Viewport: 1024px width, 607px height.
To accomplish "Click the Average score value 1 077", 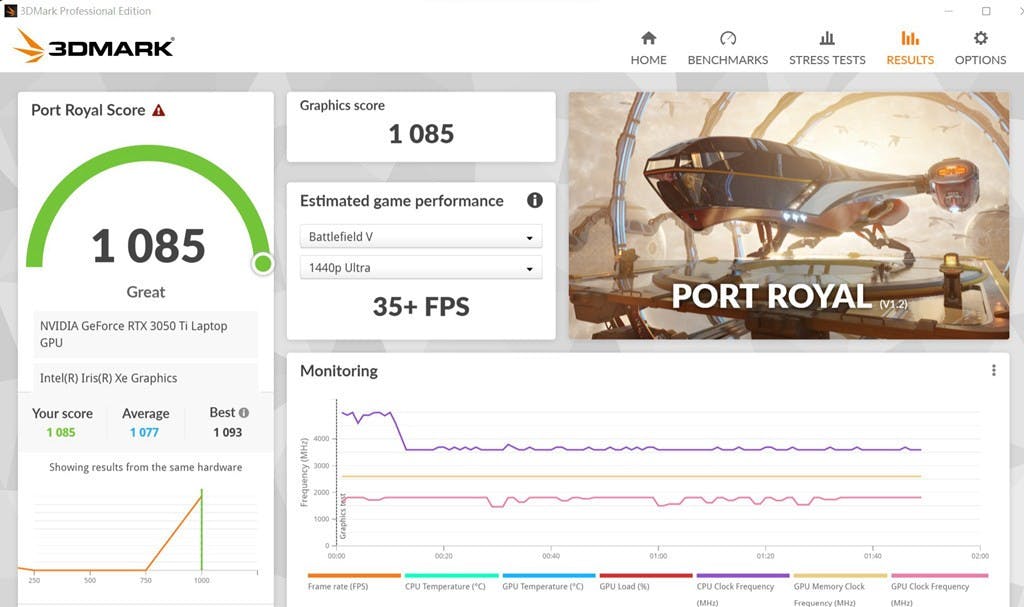I will (144, 432).
